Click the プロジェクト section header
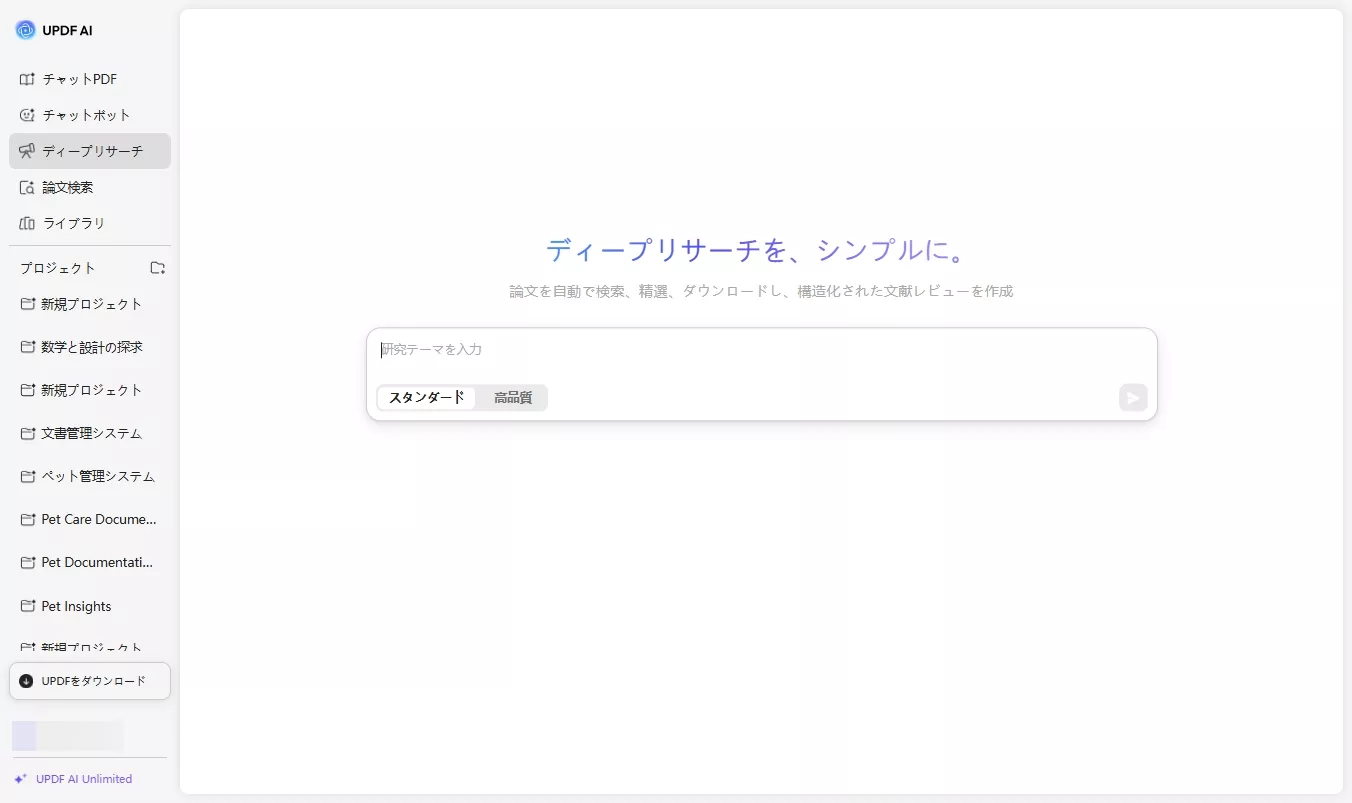 (58, 268)
